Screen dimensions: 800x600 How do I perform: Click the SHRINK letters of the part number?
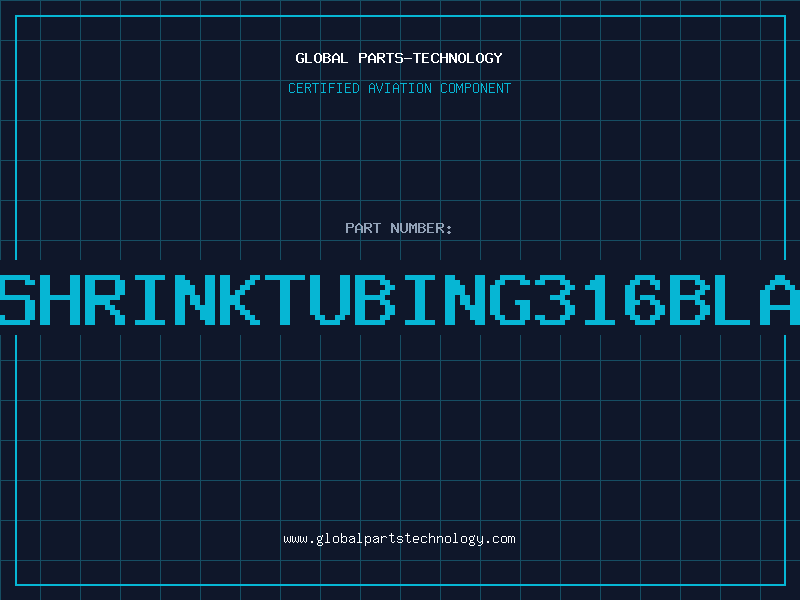130,300
